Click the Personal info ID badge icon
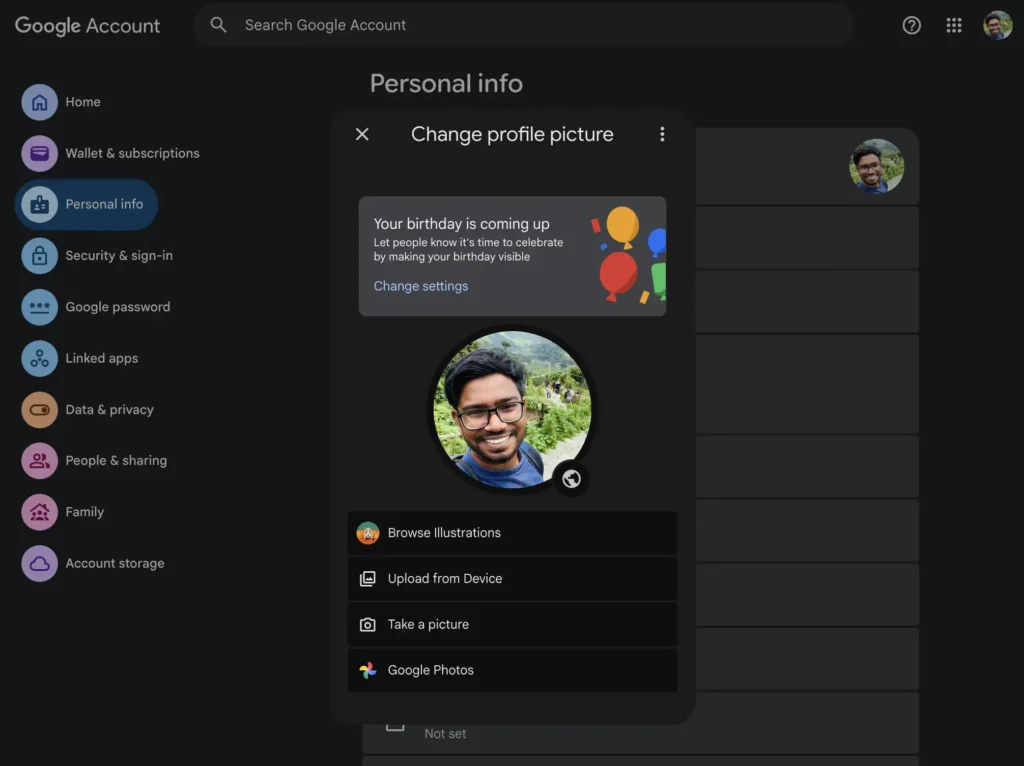1024x766 pixels. [x=39, y=204]
